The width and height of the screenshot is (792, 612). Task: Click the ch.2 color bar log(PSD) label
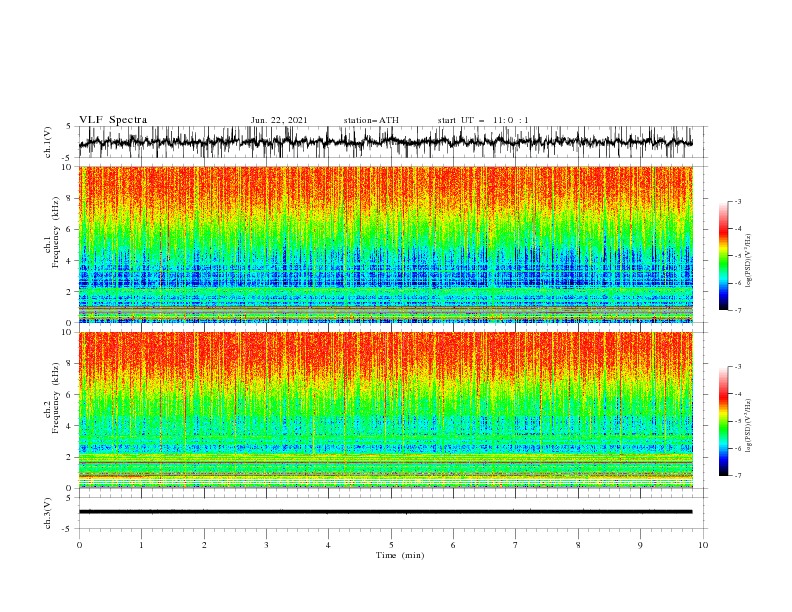pyautogui.click(x=748, y=425)
